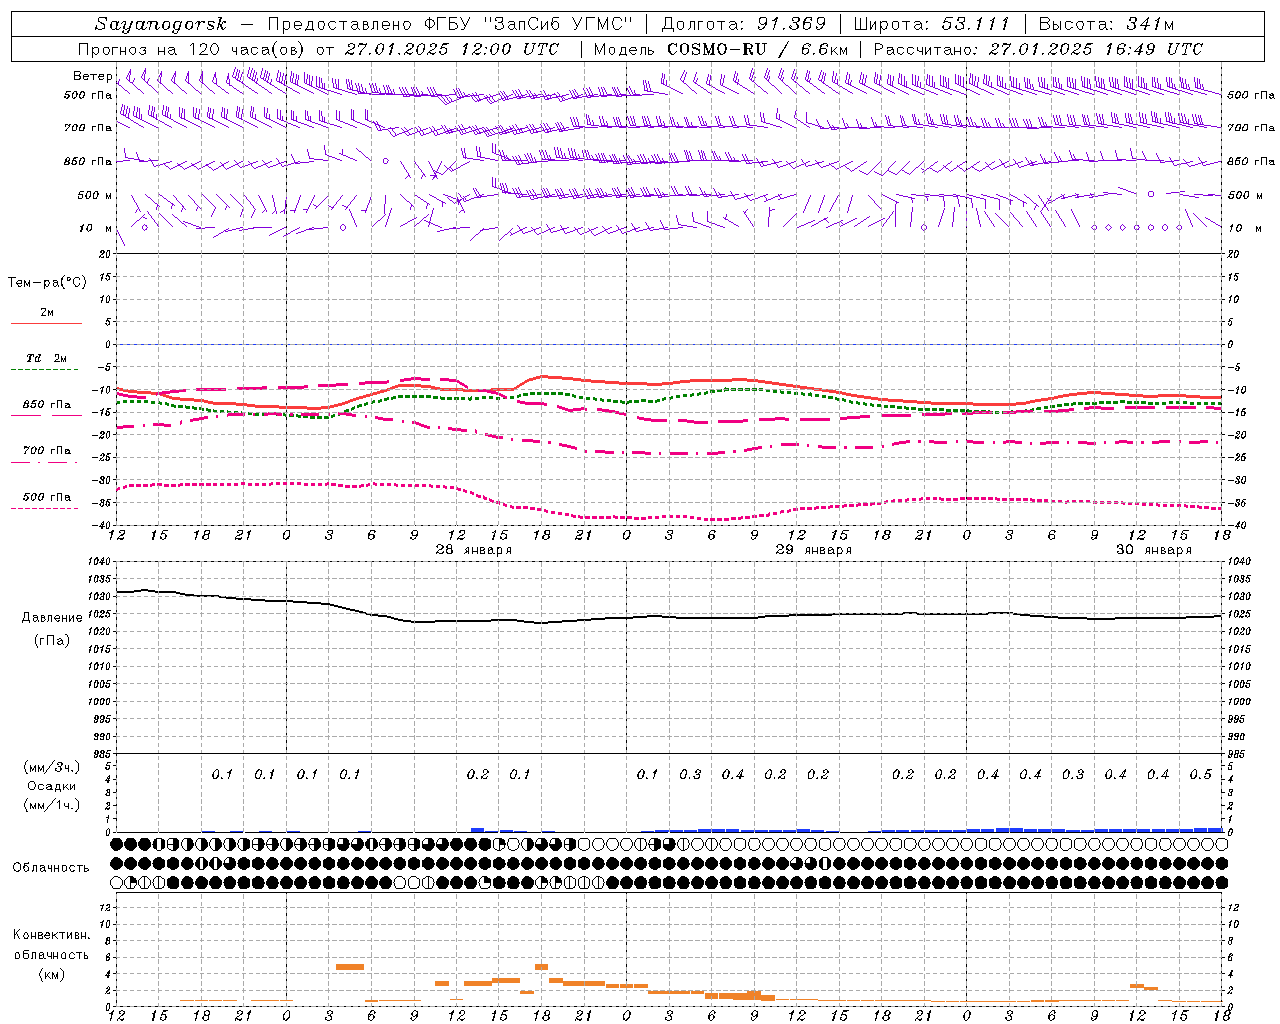Click the 'Давление' pressure panel label

(52, 618)
